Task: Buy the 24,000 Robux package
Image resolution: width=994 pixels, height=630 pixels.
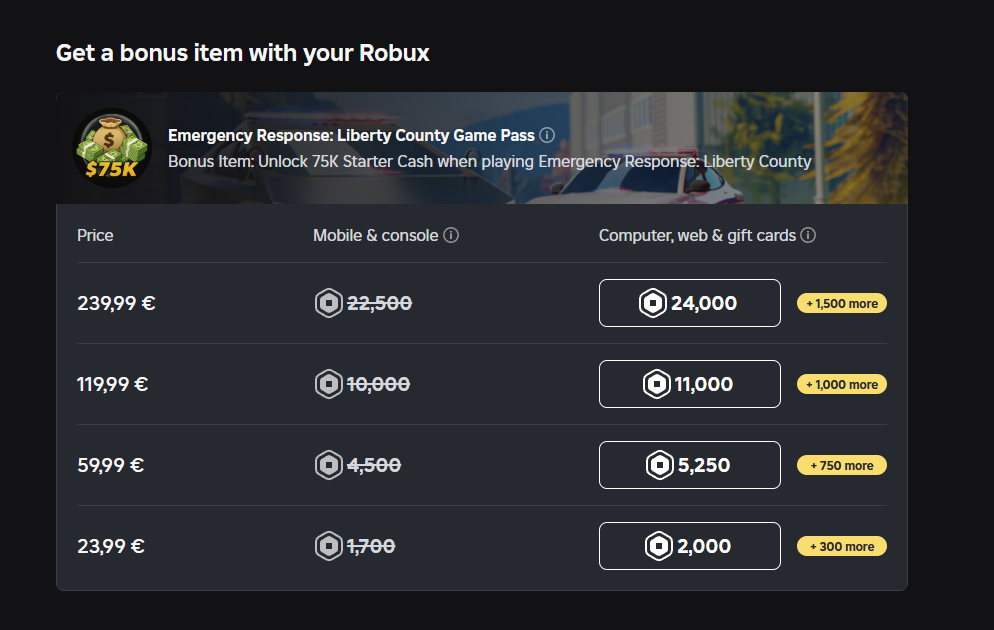Action: point(689,303)
